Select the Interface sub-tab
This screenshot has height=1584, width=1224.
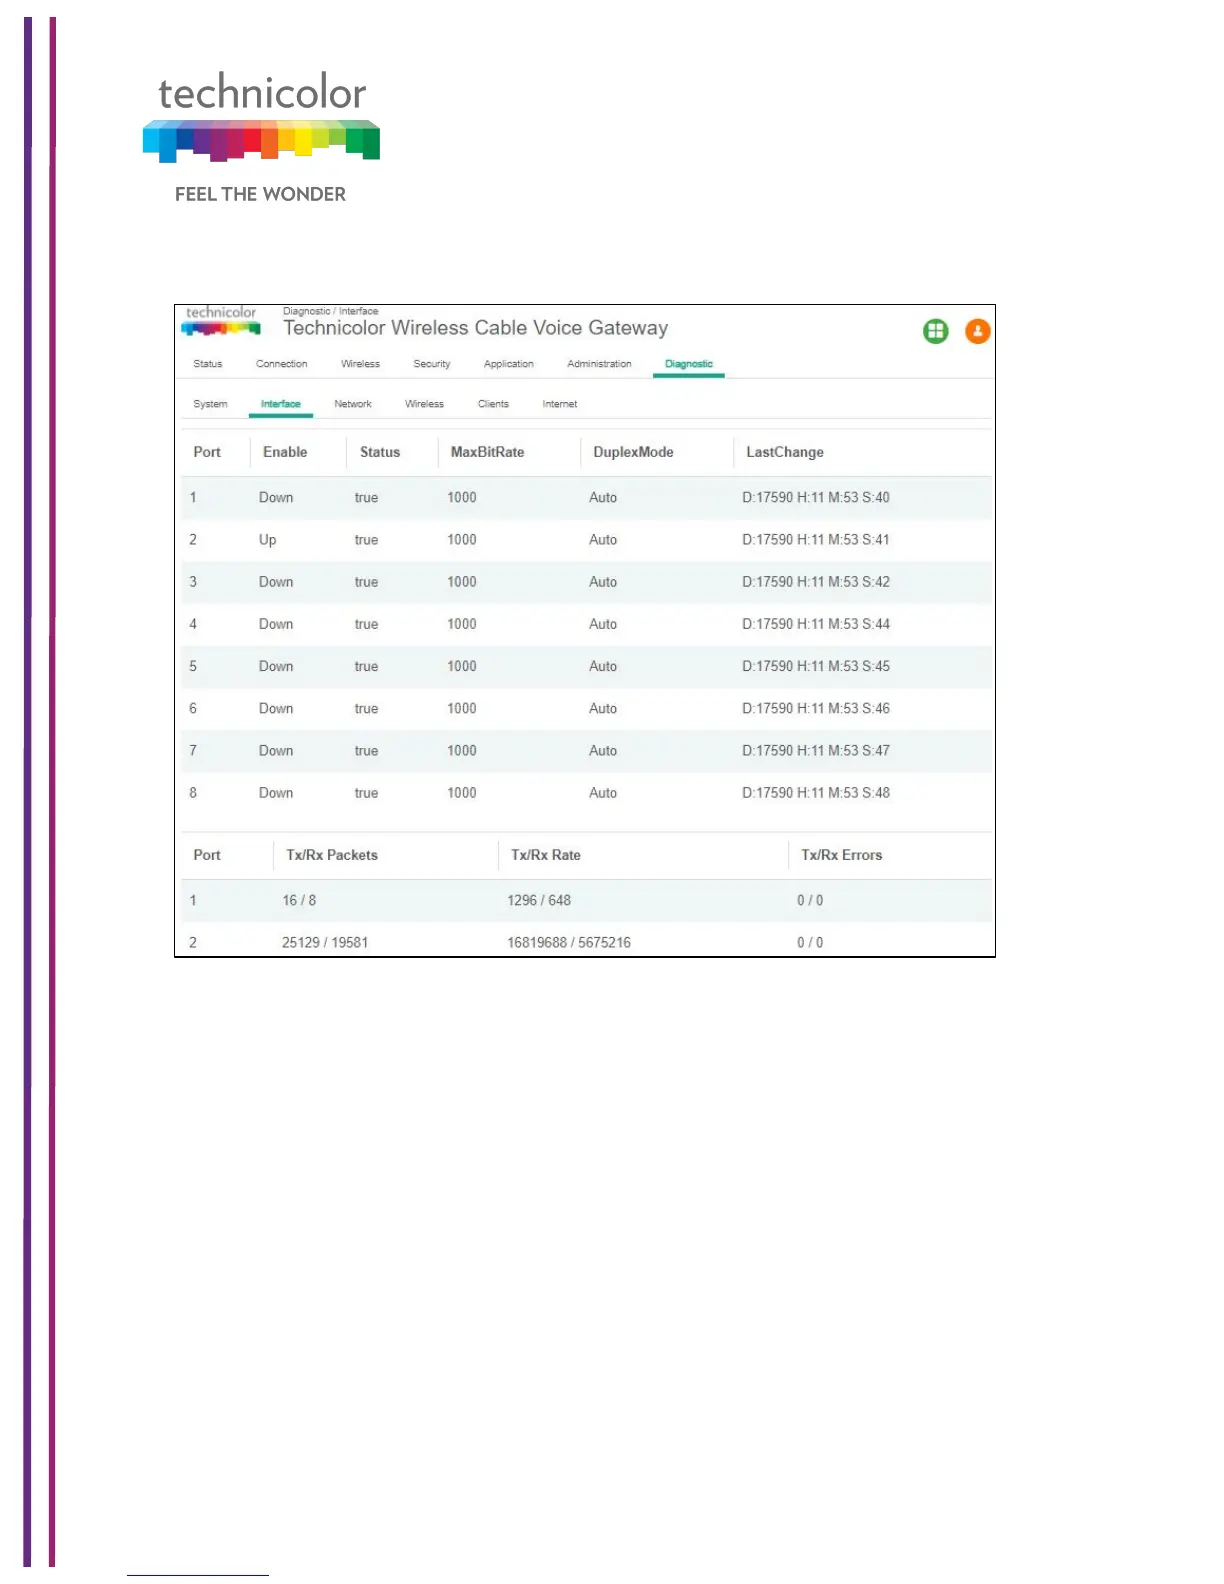pos(281,404)
